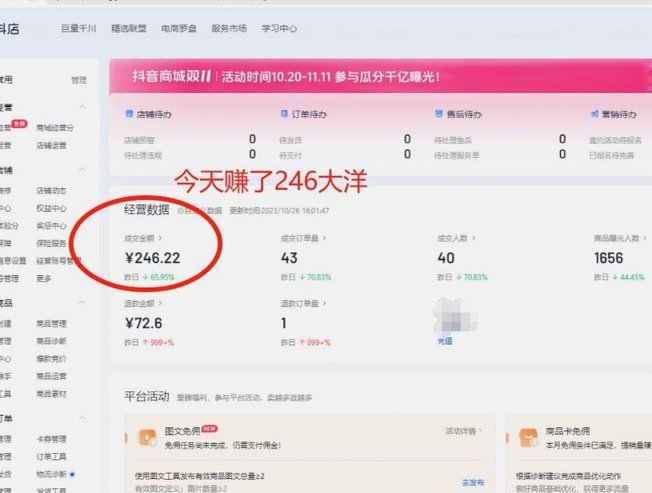652x493 pixels.
Task: Click the 订单待办 icon
Action: 284,113
